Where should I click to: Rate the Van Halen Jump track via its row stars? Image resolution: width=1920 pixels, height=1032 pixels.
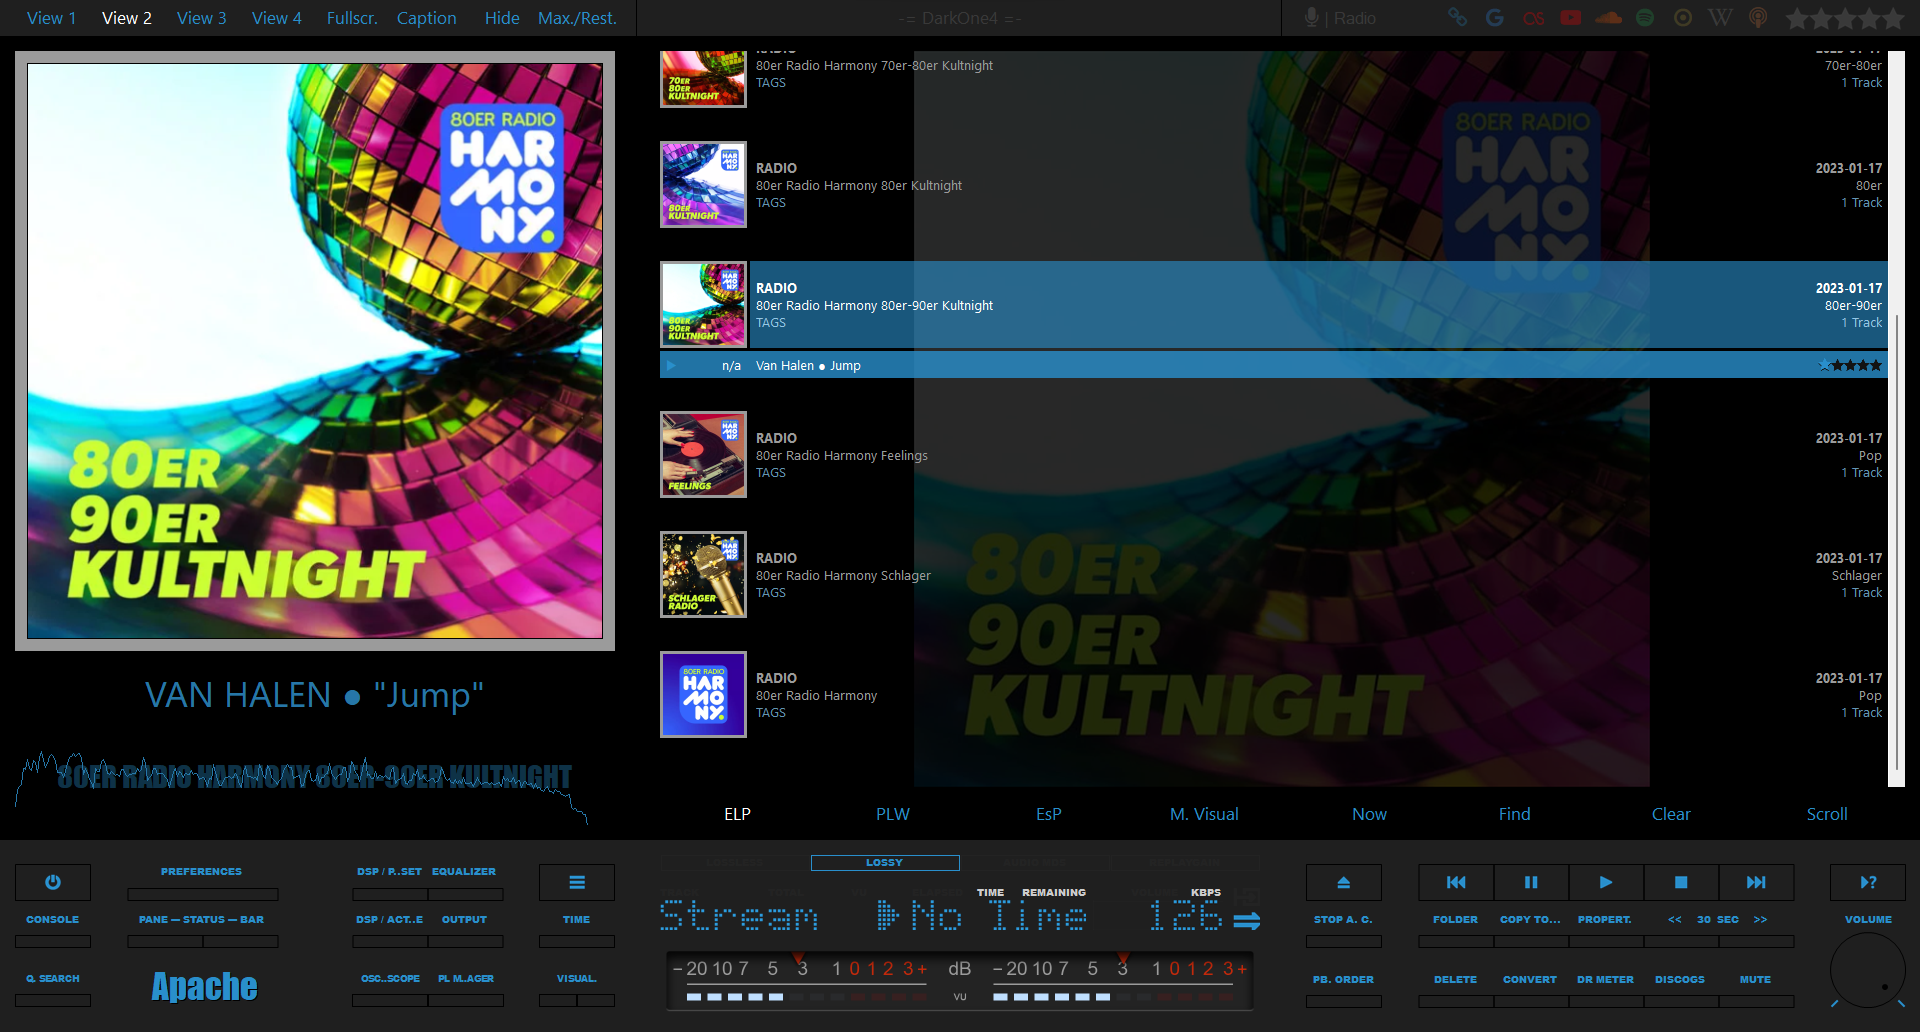click(x=1850, y=366)
